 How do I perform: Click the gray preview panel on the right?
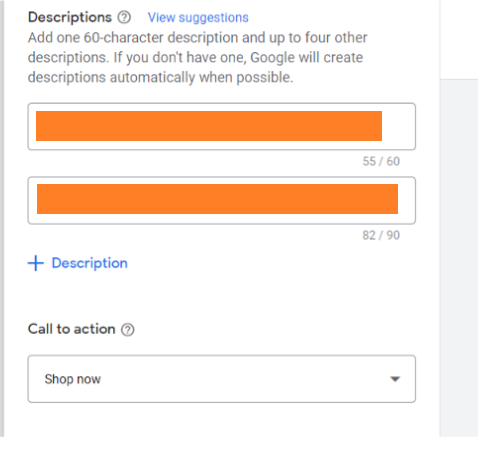click(x=460, y=257)
